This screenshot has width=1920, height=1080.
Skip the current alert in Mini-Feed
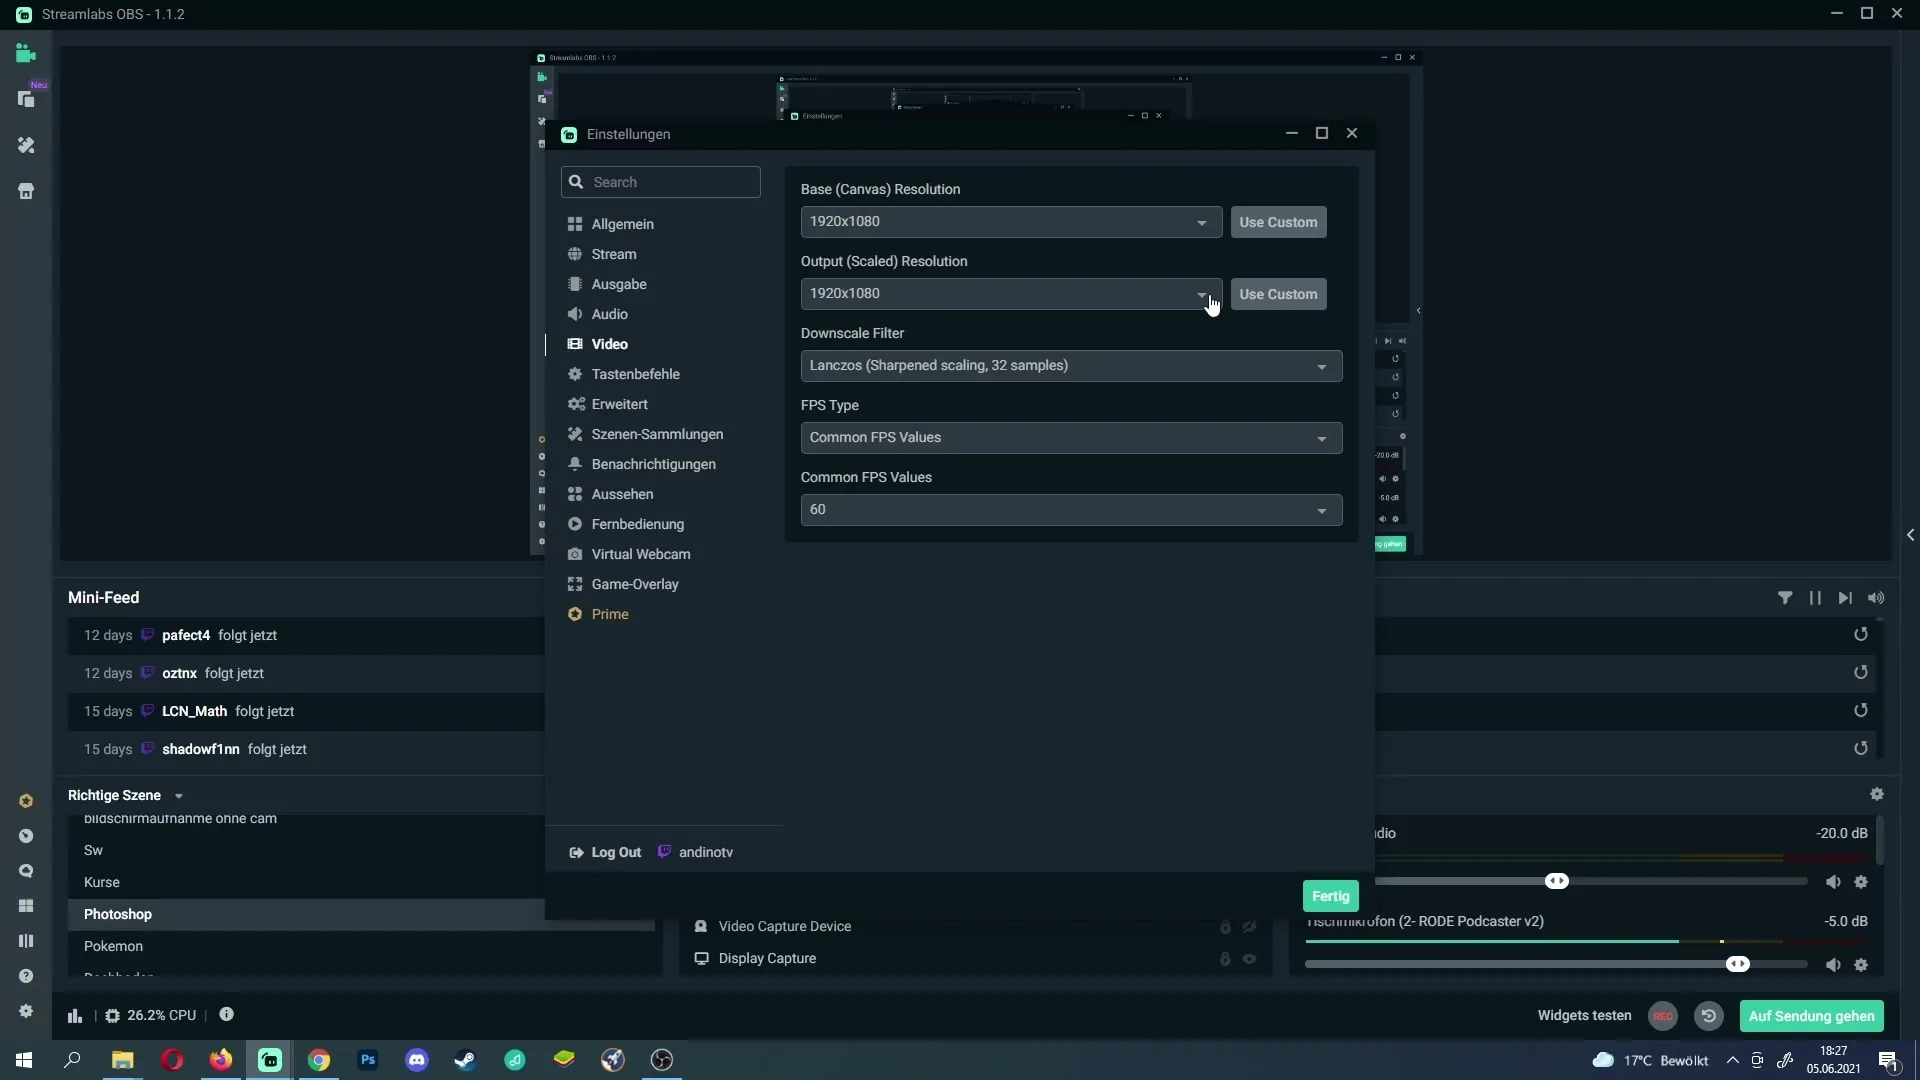pos(1845,598)
